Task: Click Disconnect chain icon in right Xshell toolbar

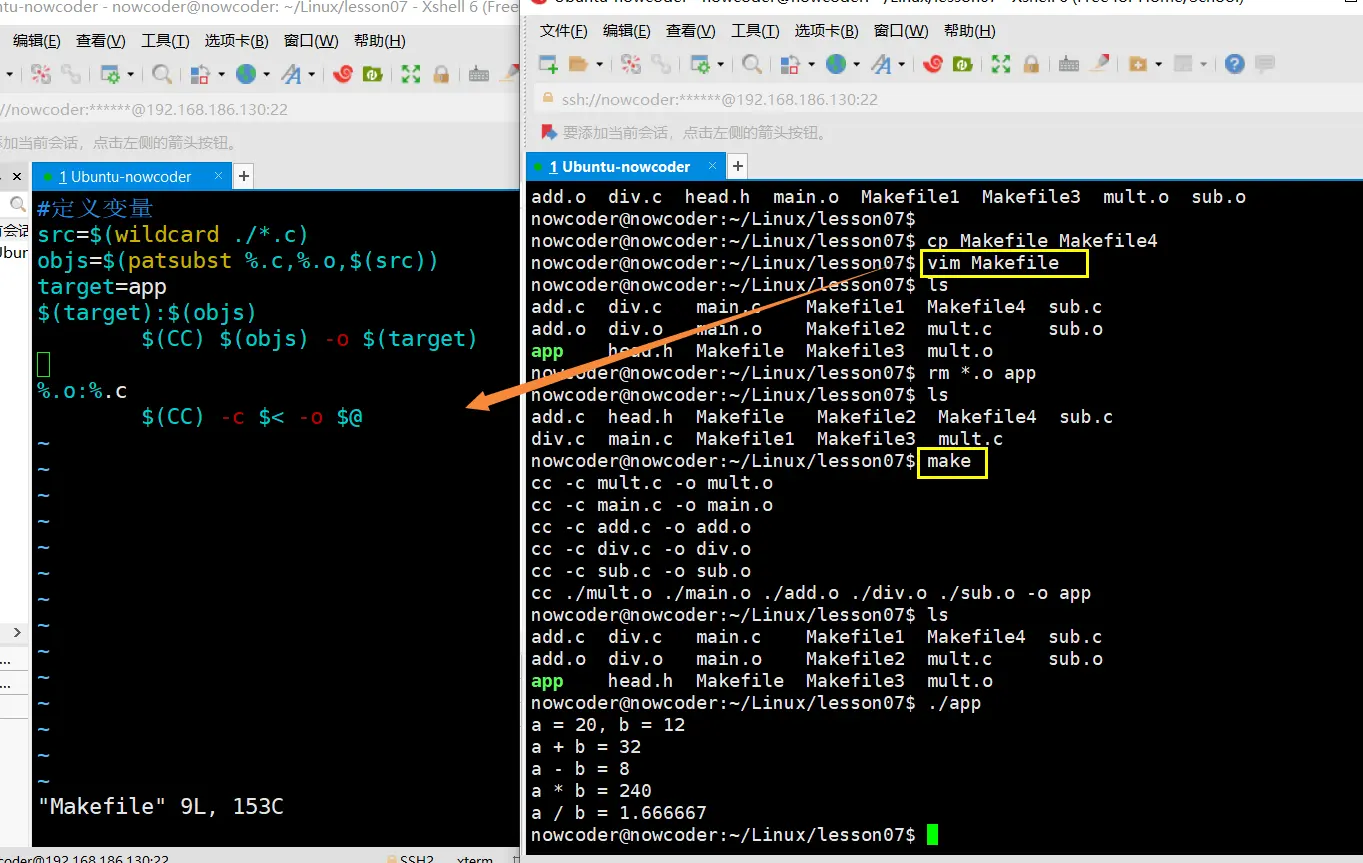Action: click(660, 64)
